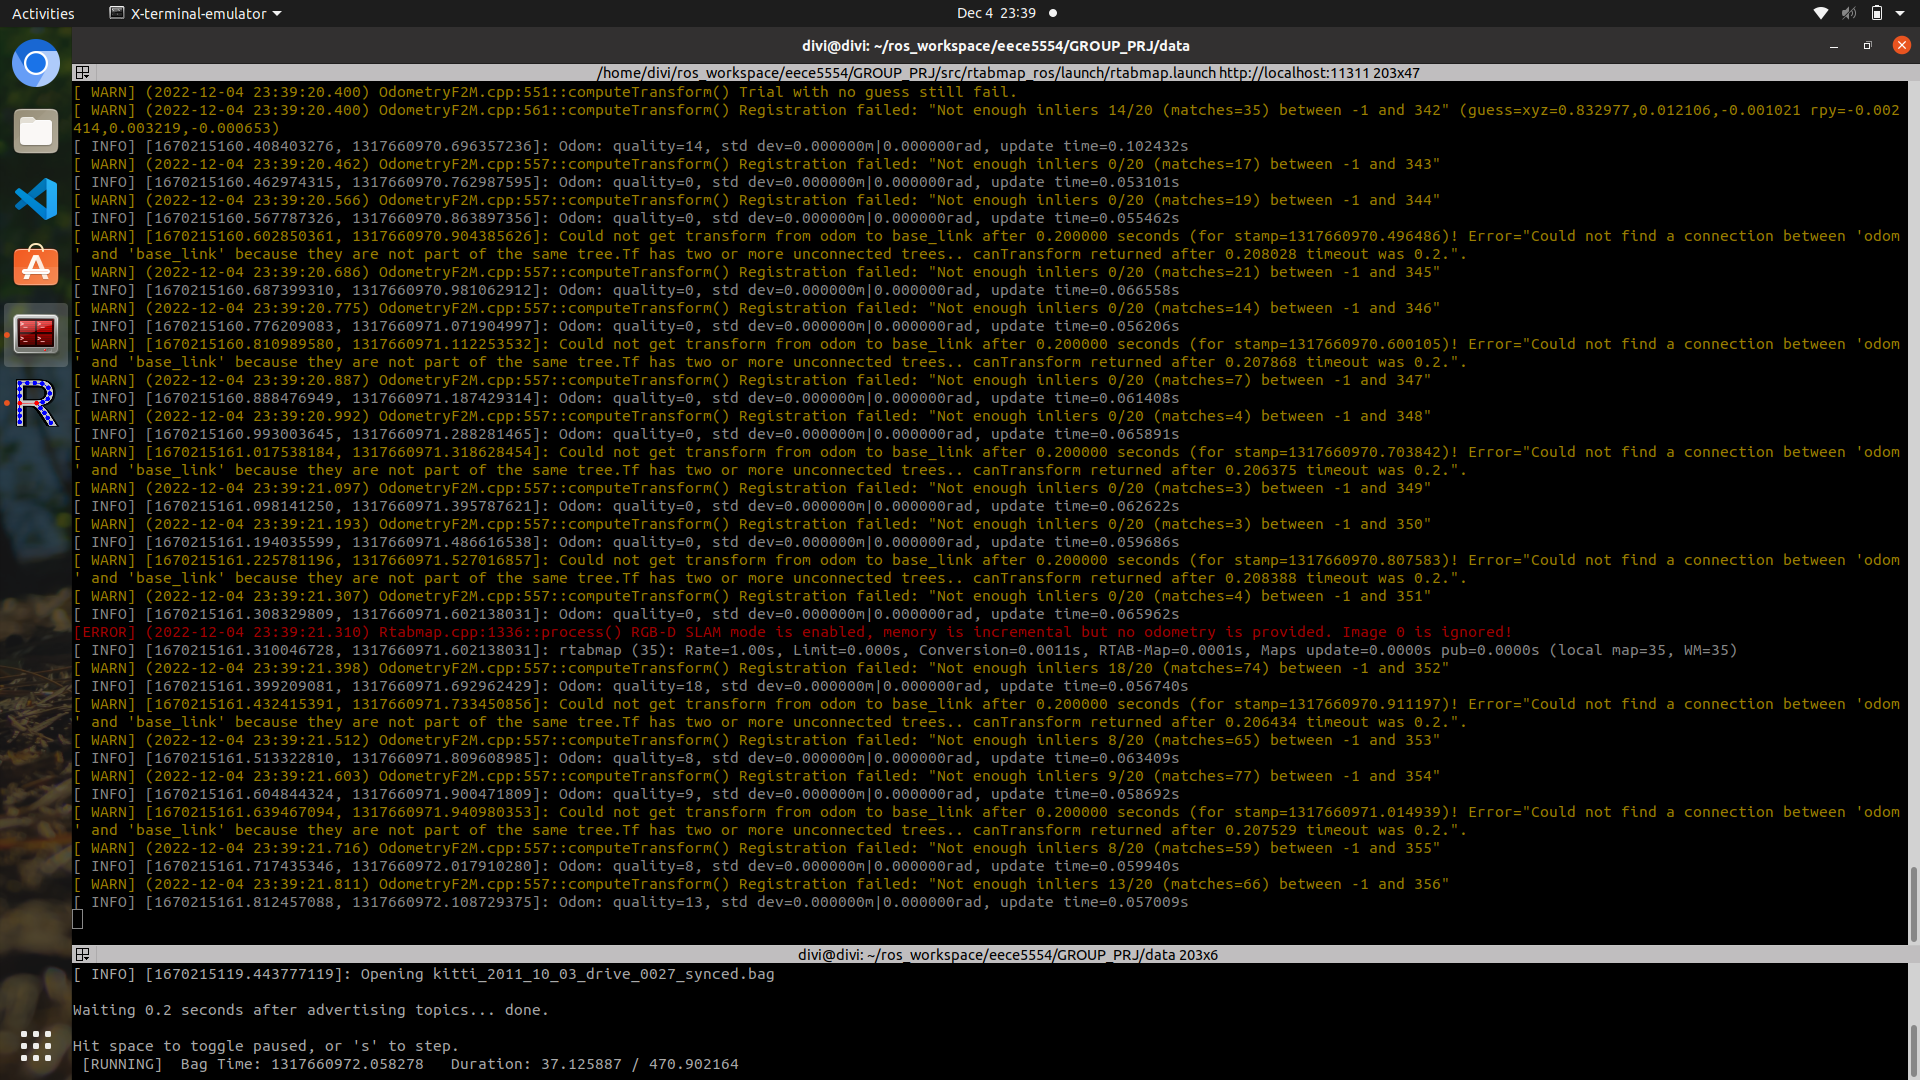Click the battery status indicator
Screen dimensions: 1920x1080
click(1876, 13)
